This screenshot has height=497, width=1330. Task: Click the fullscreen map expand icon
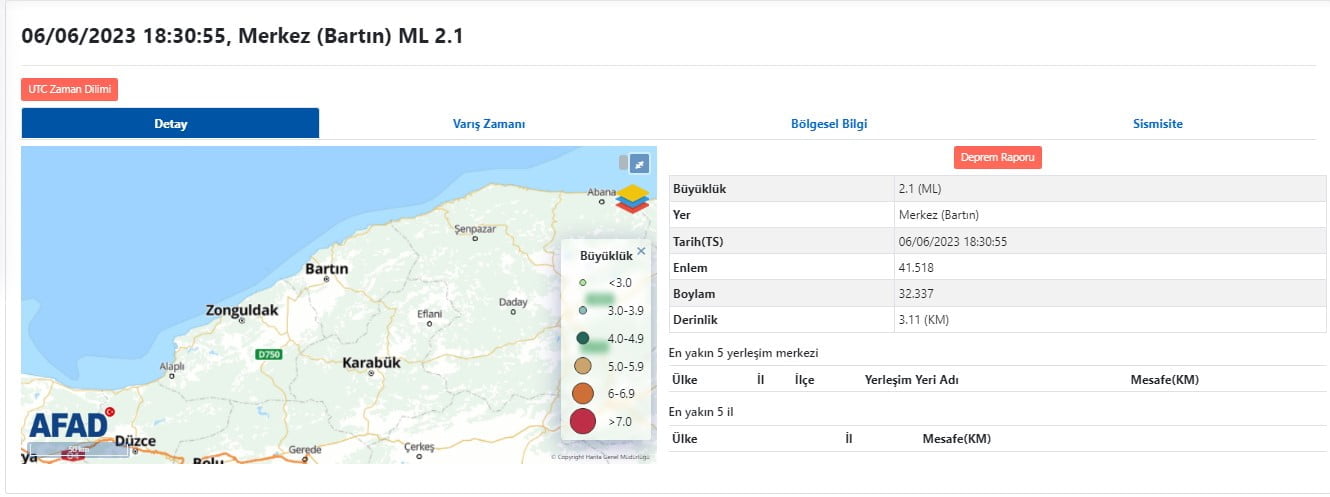pyautogui.click(x=639, y=163)
